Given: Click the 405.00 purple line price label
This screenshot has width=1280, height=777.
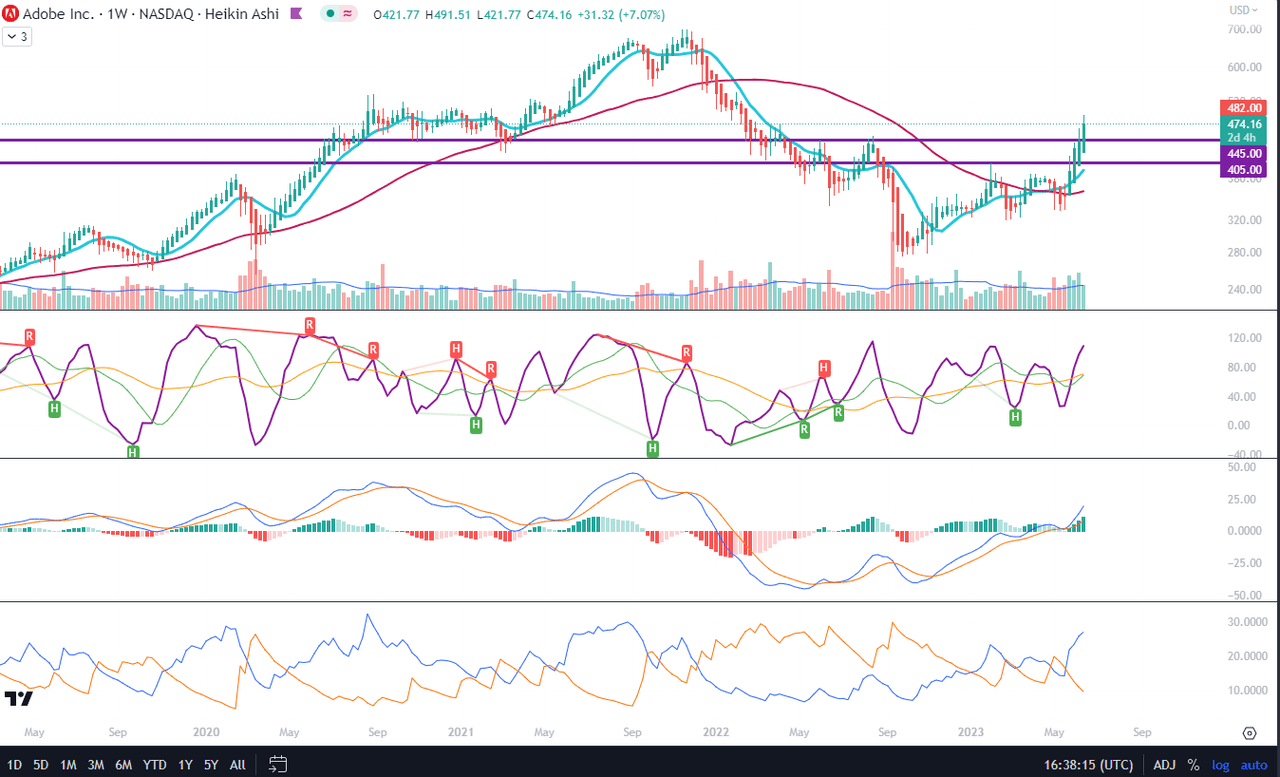Looking at the screenshot, I should click(x=1245, y=171).
